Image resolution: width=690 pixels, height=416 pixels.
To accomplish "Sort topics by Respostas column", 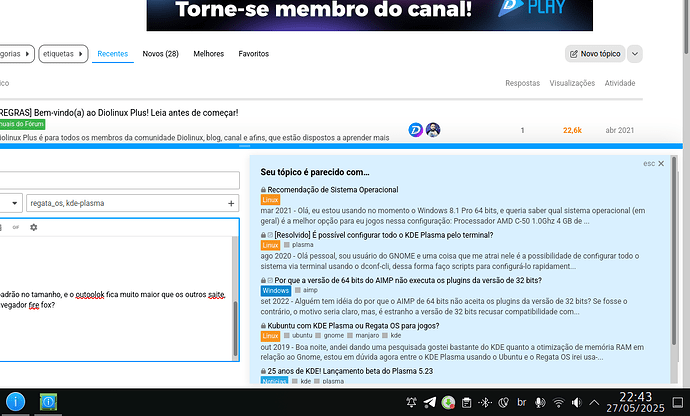I will 522,83.
